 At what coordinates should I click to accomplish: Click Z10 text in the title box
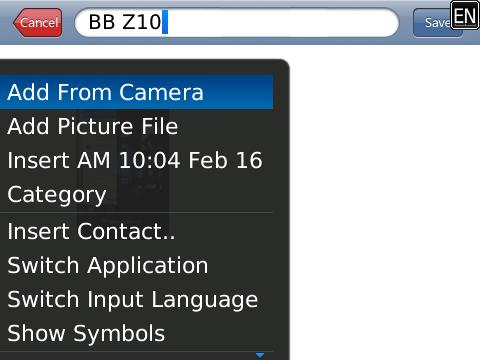tap(142, 22)
